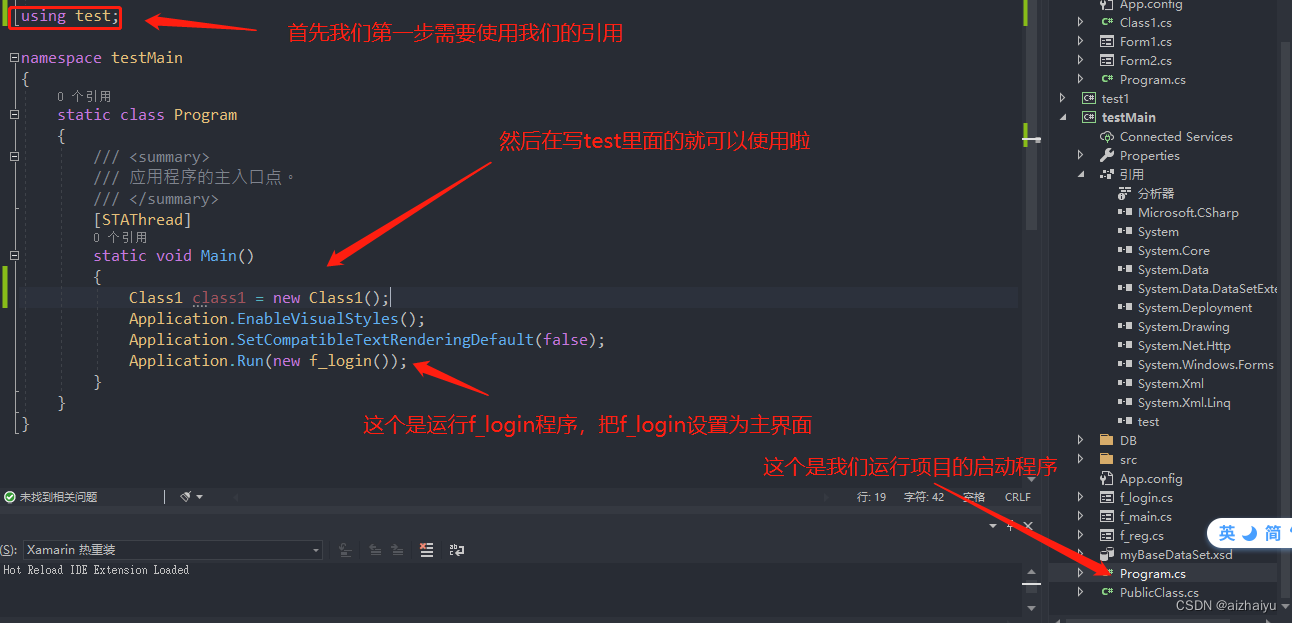Click the lower App.config file icon
The width and height of the screenshot is (1292, 623).
click(1107, 478)
